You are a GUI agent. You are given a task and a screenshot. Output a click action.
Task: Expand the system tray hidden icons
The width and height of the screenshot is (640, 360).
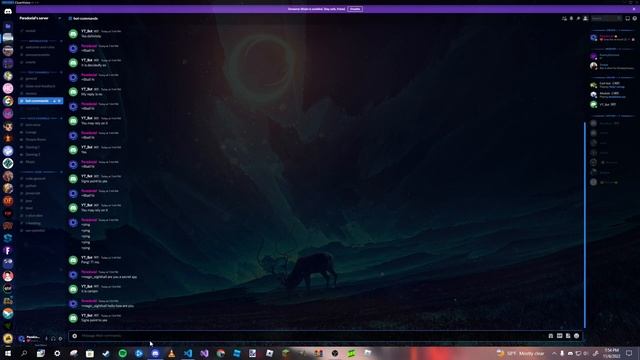tap(554, 353)
